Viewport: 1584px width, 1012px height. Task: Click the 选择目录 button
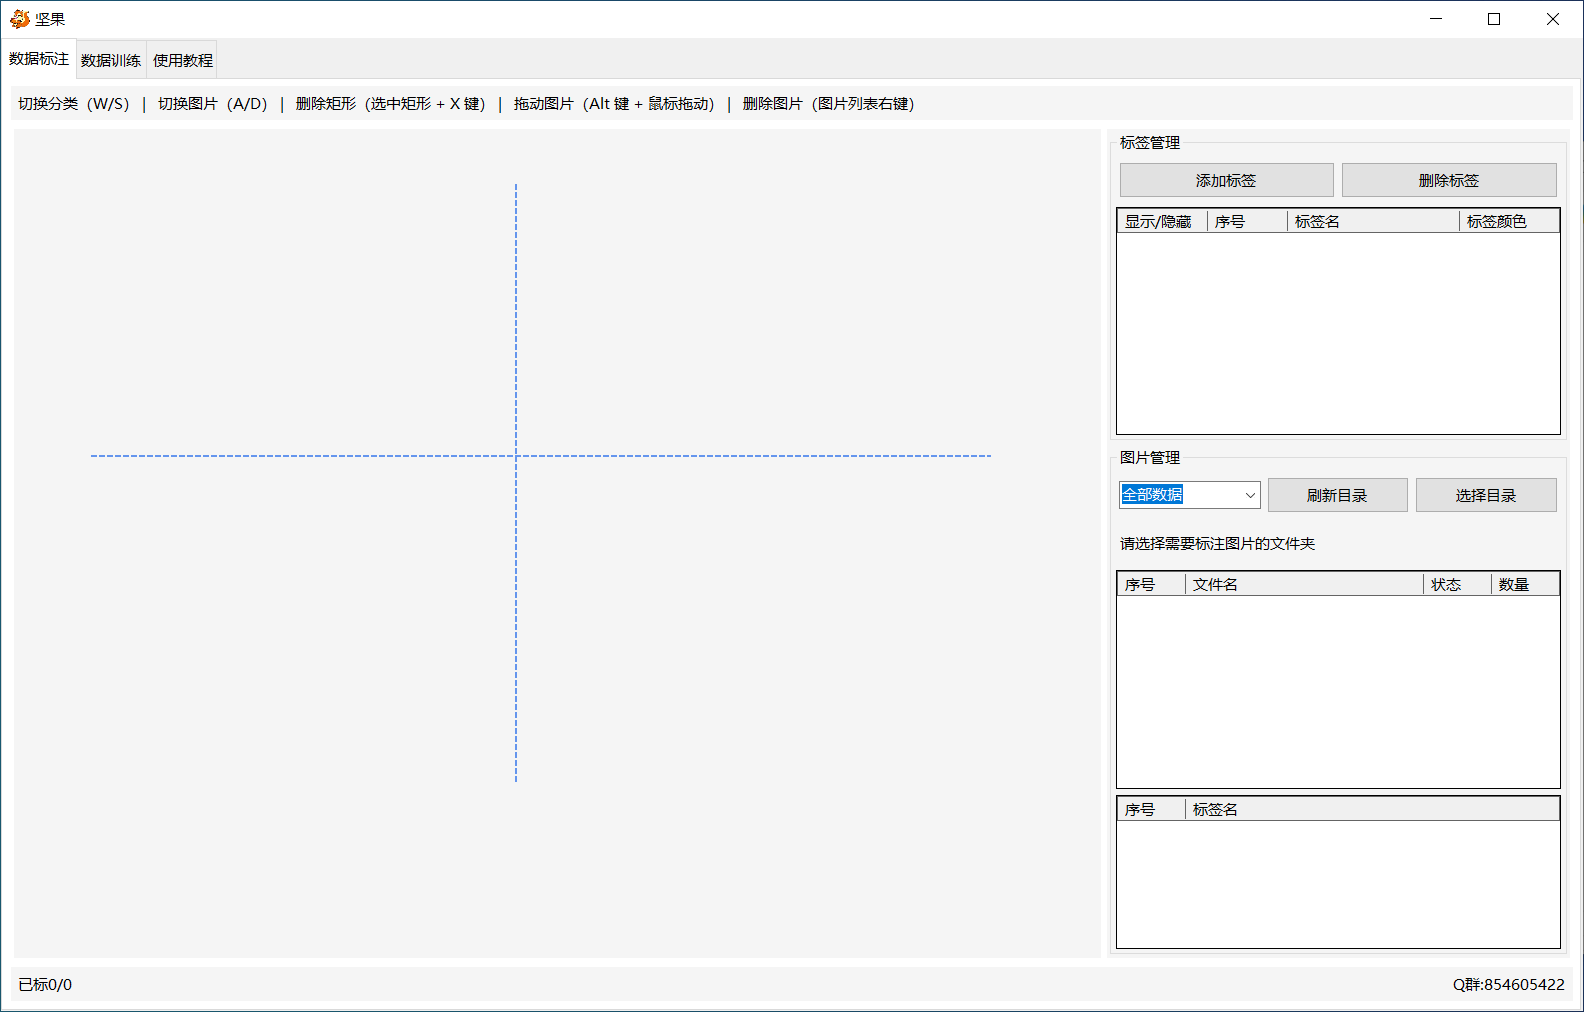[x=1486, y=495]
